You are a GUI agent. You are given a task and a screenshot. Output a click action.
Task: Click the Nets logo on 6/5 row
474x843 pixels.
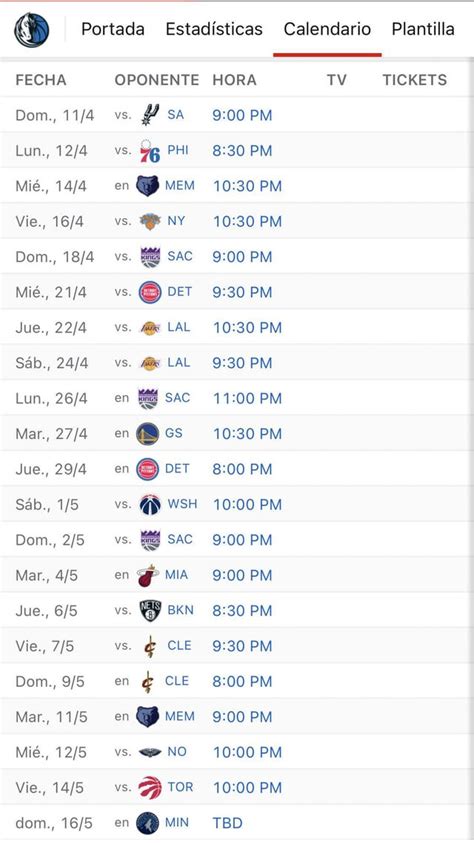[x=150, y=611]
